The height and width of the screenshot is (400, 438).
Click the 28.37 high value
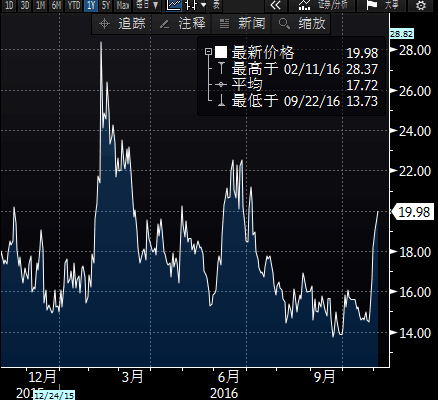pyautogui.click(x=362, y=70)
